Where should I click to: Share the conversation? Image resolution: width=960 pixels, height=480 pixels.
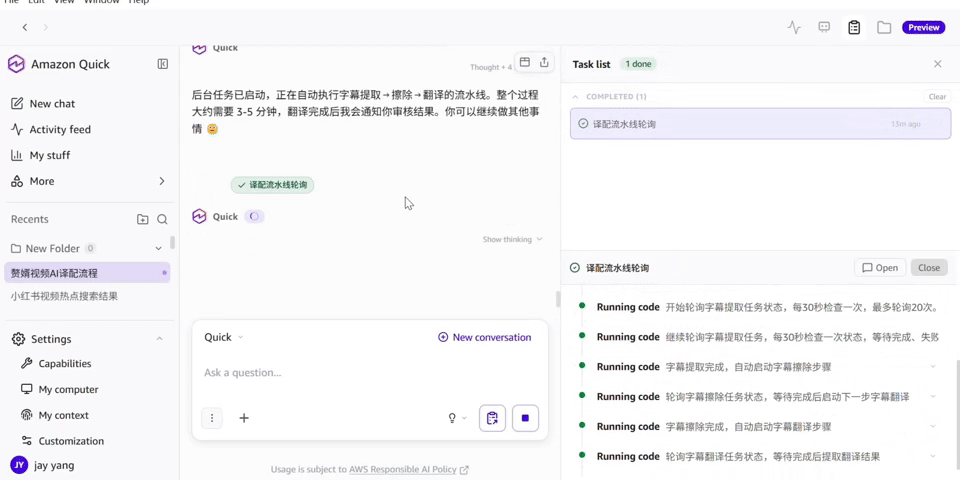coord(544,62)
